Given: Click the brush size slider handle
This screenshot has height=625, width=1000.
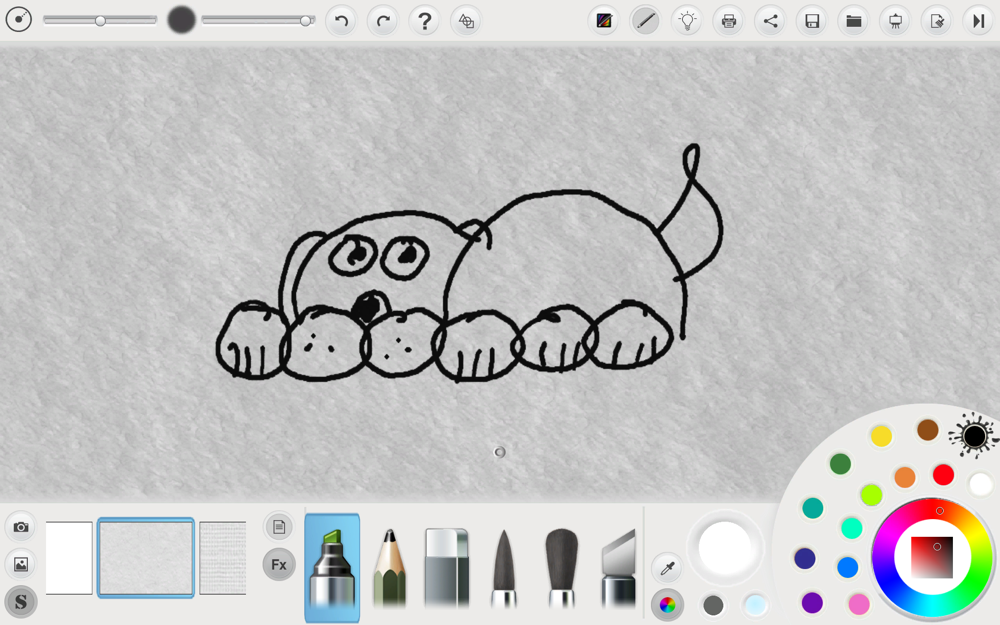Looking at the screenshot, I should [100, 20].
